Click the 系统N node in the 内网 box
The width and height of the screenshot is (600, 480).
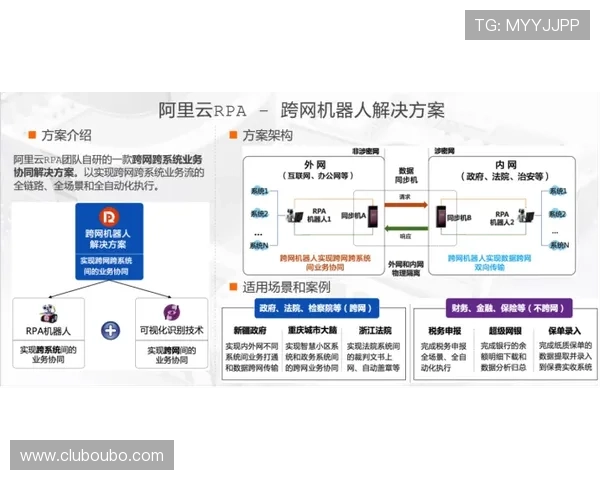pyautogui.click(x=559, y=245)
